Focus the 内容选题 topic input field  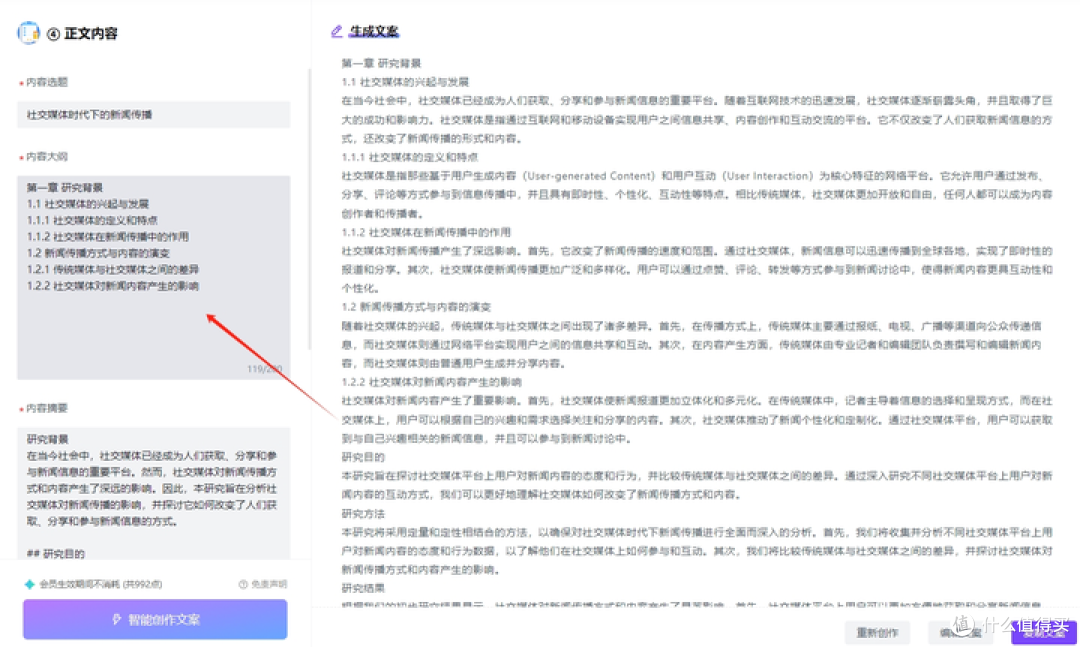coord(154,114)
